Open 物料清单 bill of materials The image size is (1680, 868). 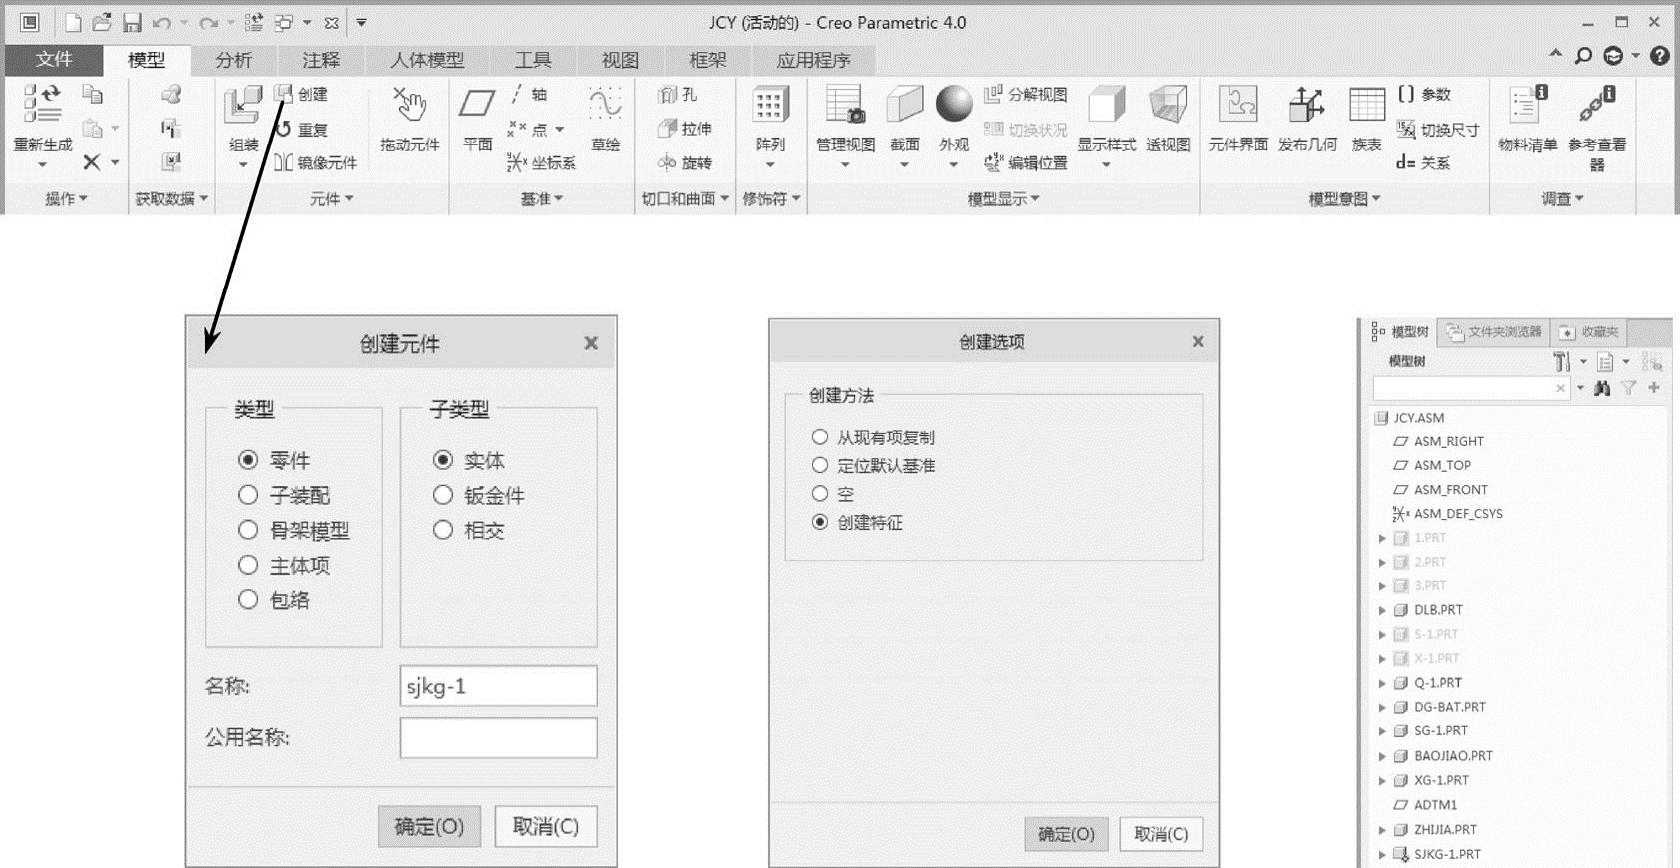(1527, 108)
